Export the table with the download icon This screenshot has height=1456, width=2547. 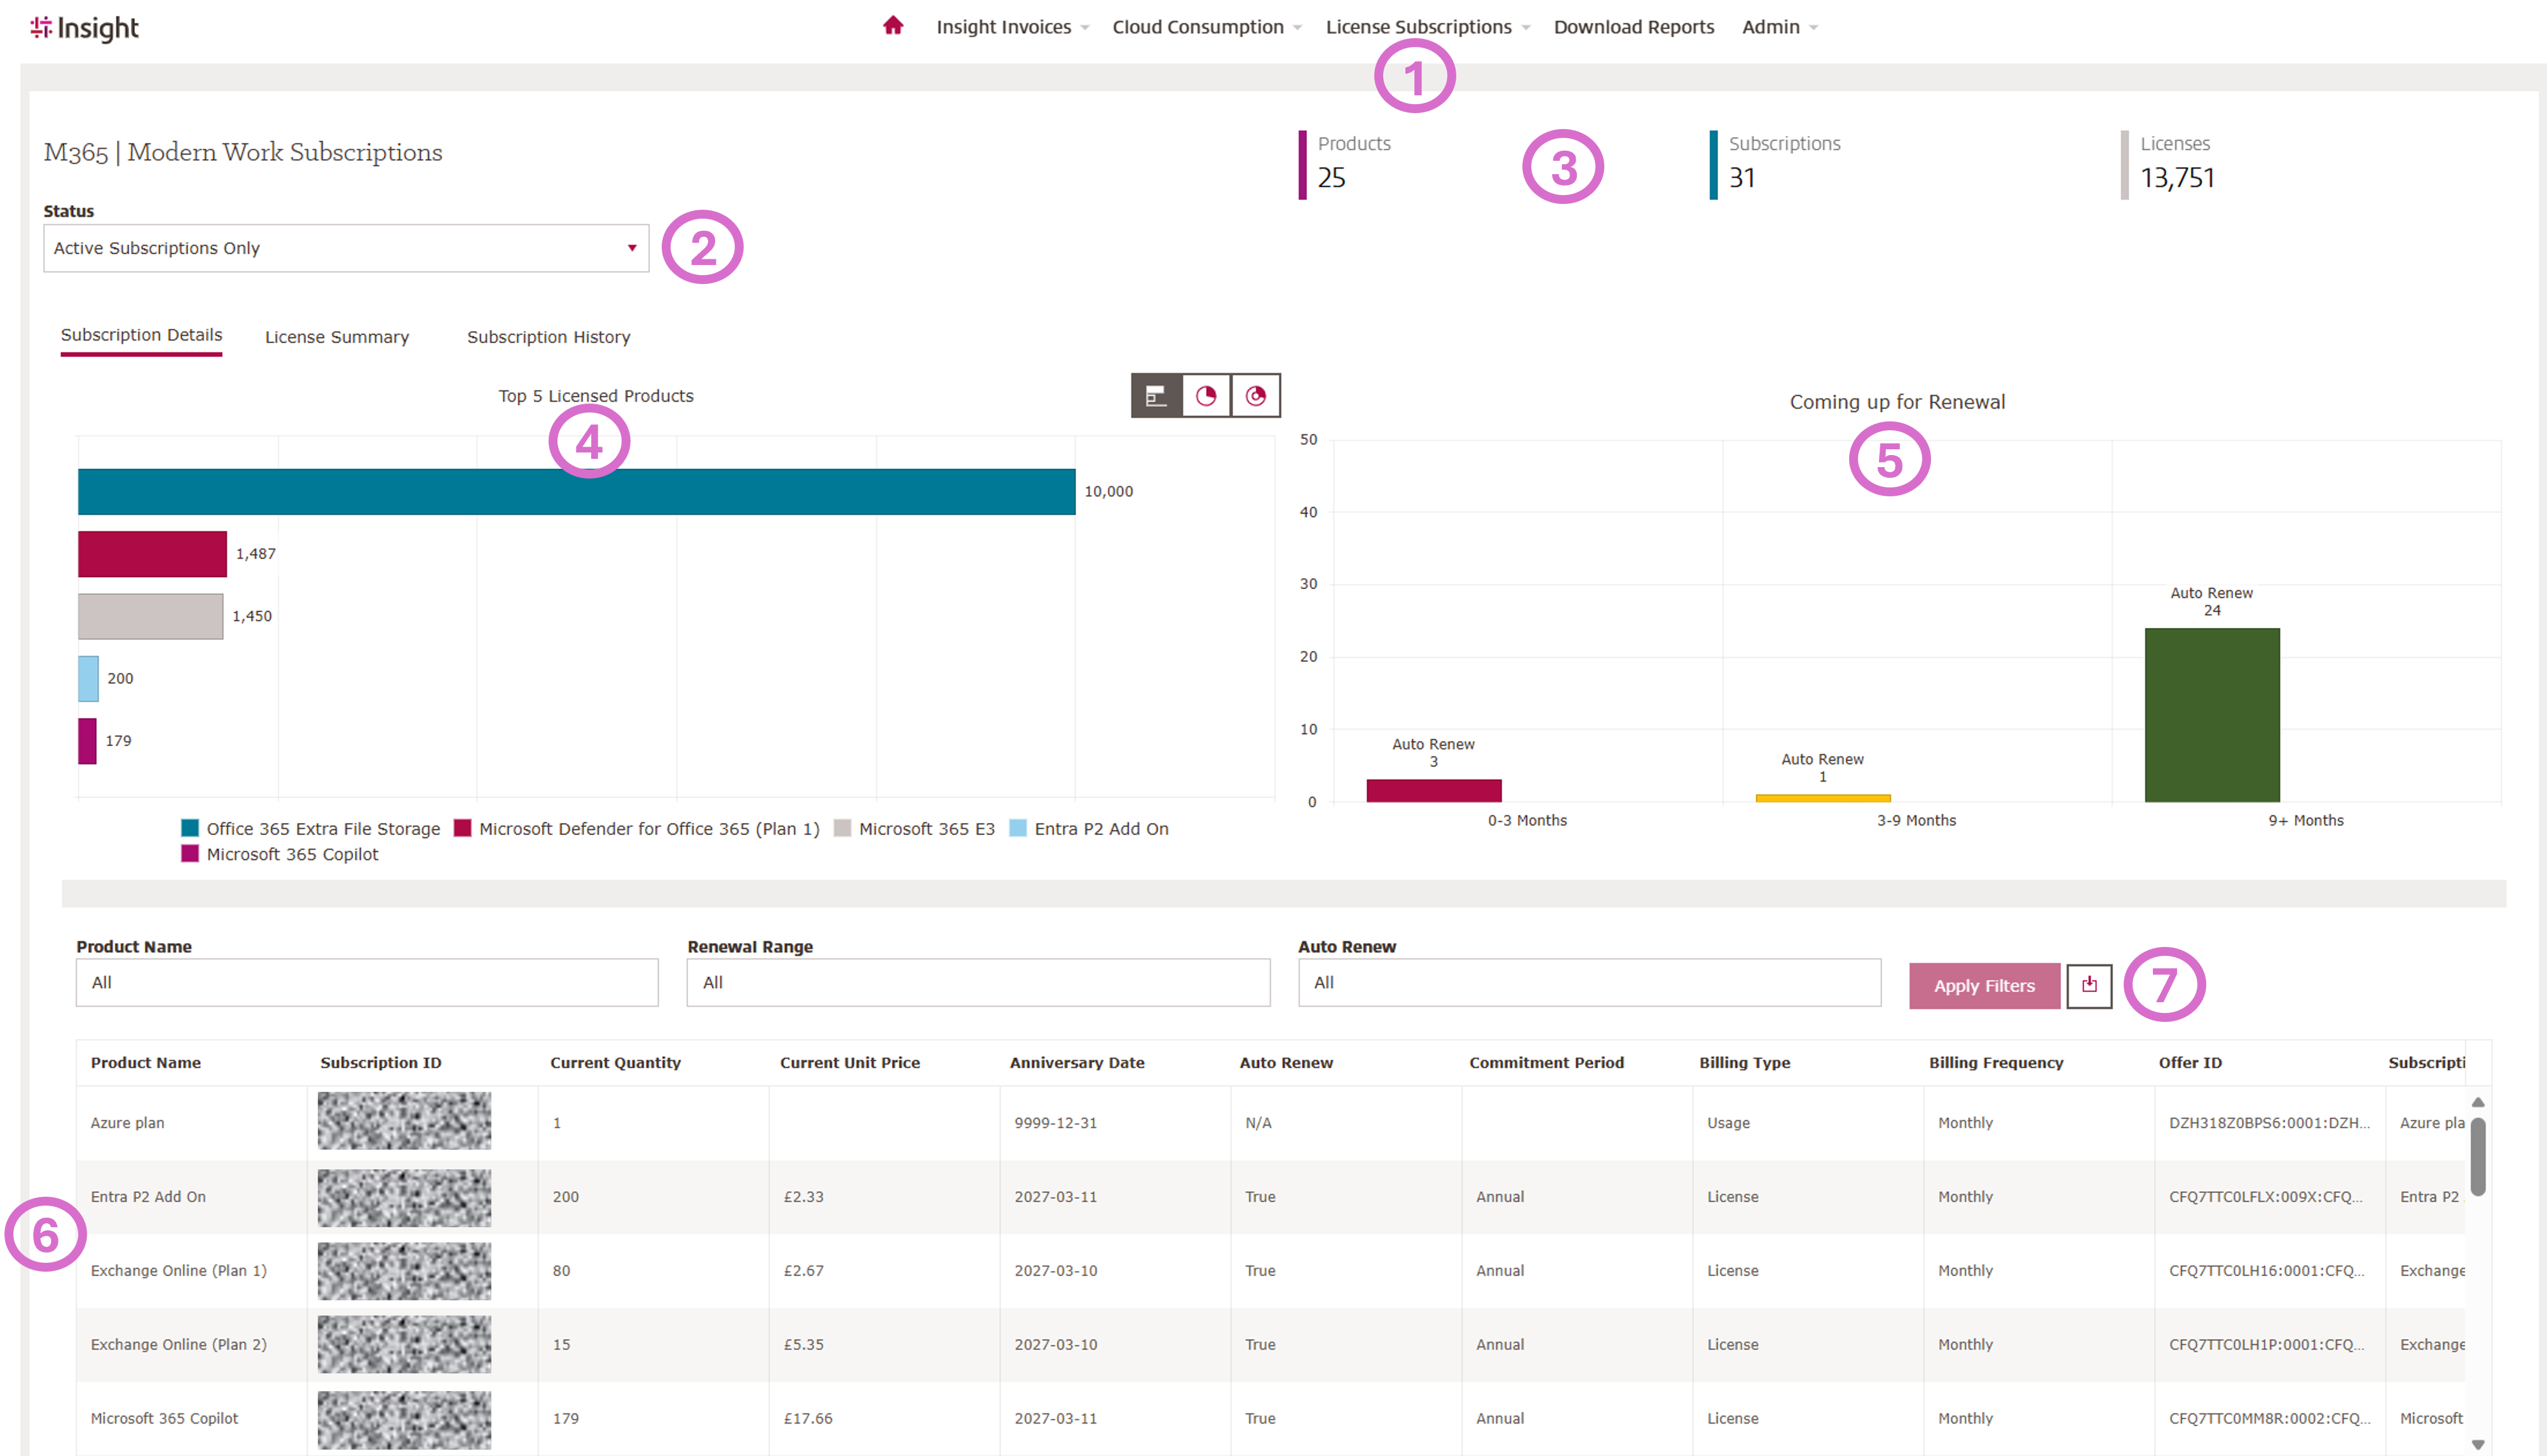(2089, 985)
